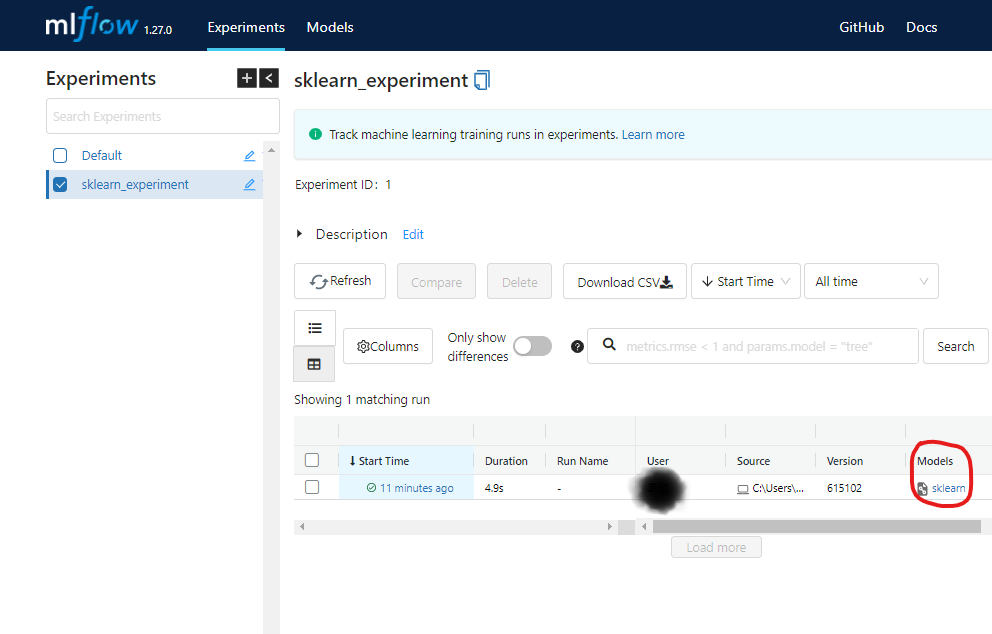The width and height of the screenshot is (992, 634).
Task: Copy the experiment name with clipboard icon
Action: coord(482,80)
